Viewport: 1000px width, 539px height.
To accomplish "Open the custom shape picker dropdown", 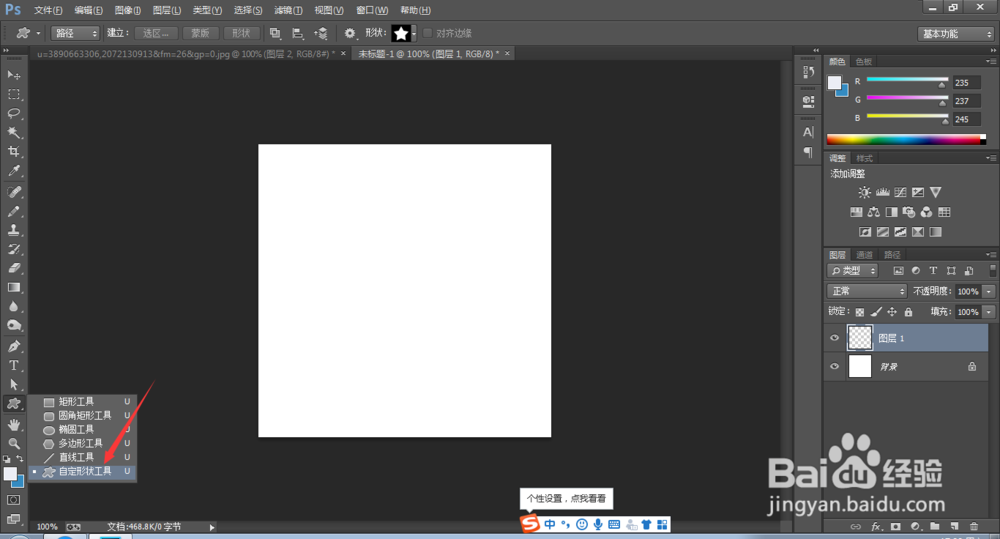I will tap(414, 33).
